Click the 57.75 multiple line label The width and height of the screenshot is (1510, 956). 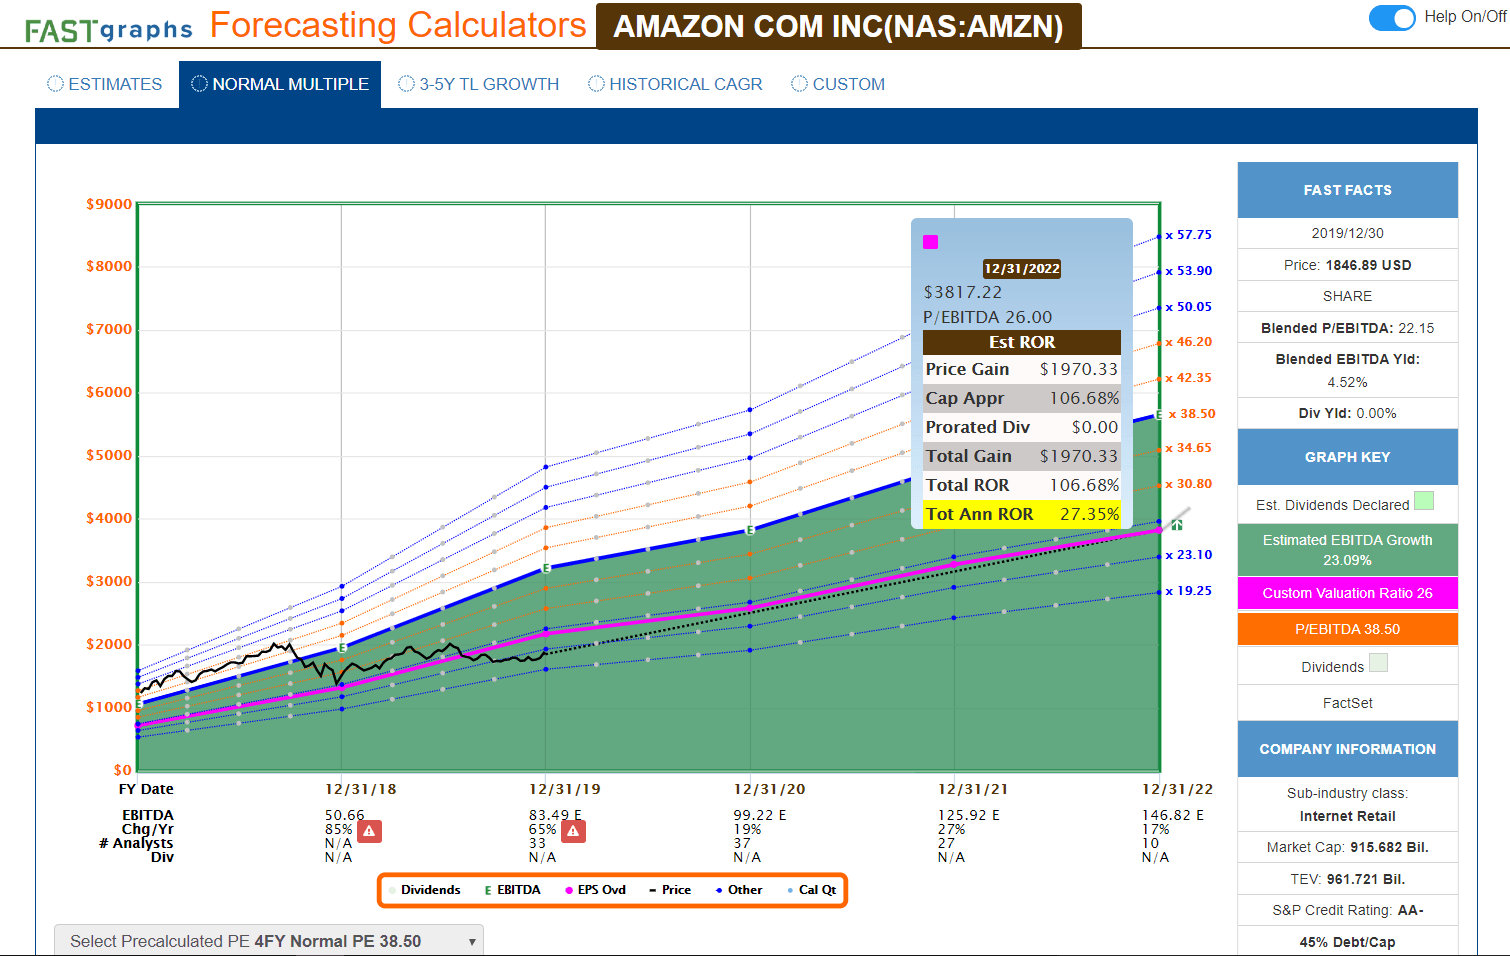click(x=1189, y=235)
